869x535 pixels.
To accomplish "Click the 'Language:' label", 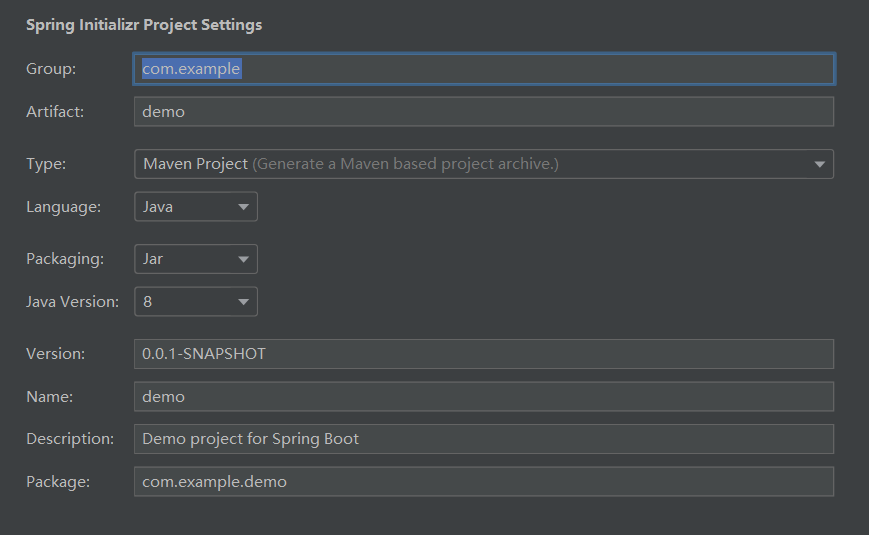I will tap(63, 207).
